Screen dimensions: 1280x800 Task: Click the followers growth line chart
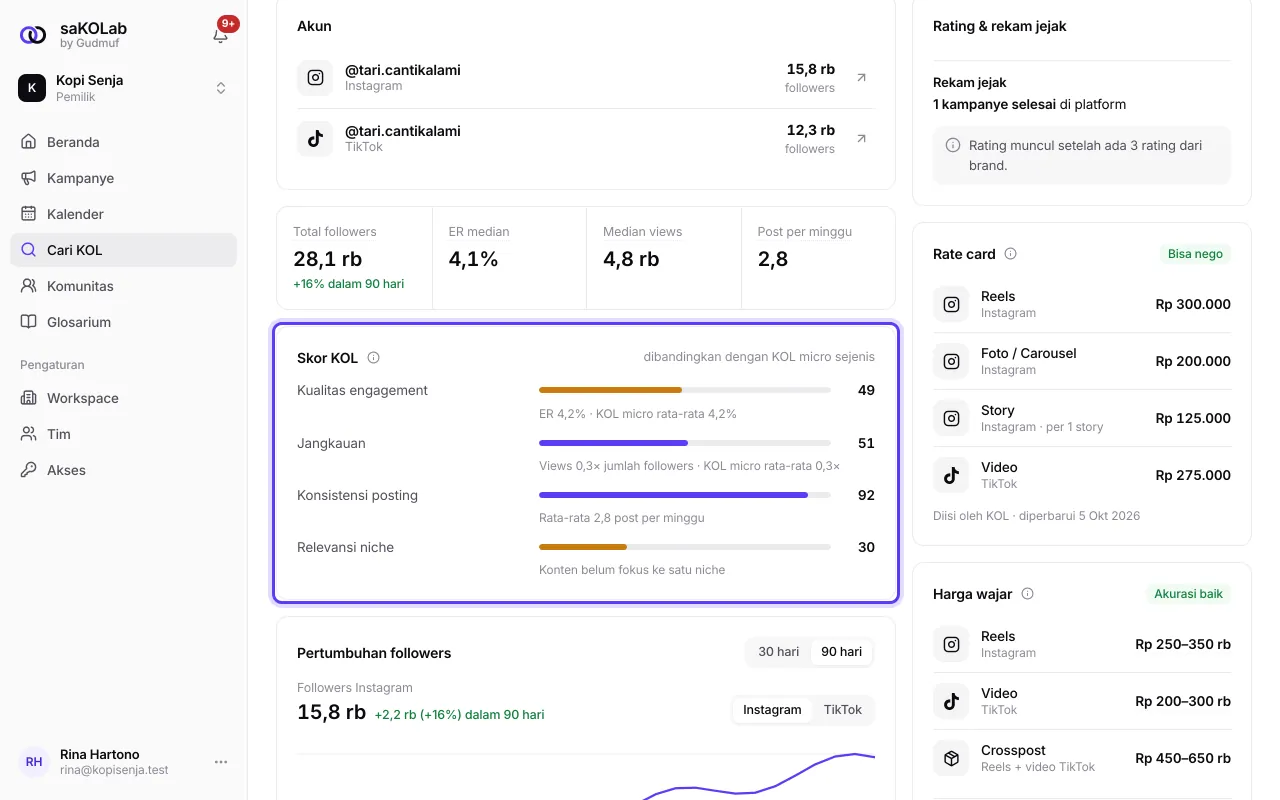click(x=586, y=776)
